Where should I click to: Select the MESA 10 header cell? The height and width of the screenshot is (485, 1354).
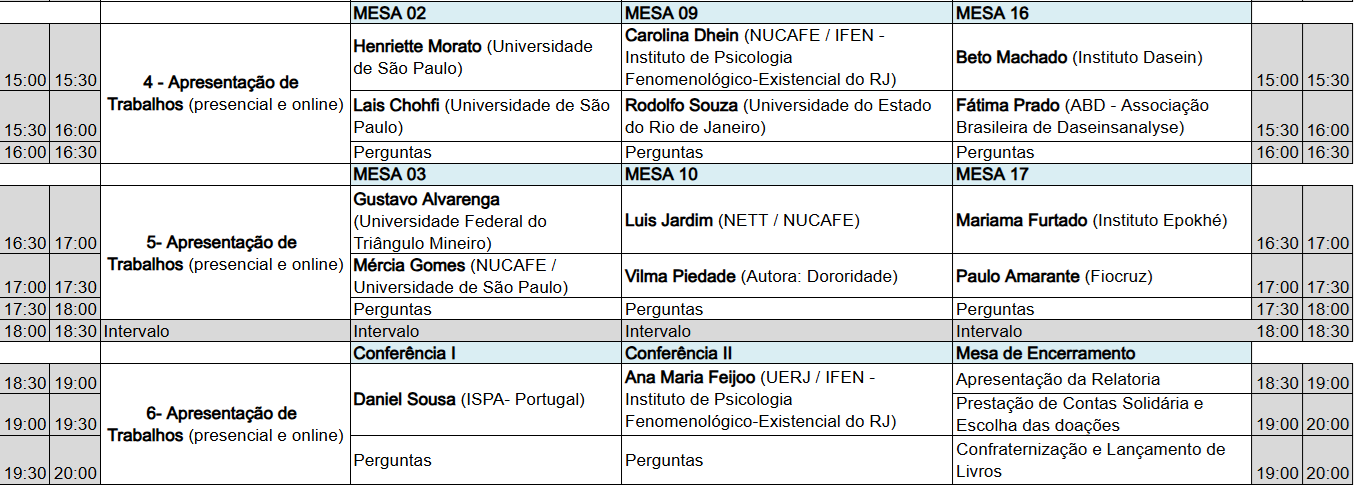tap(786, 174)
